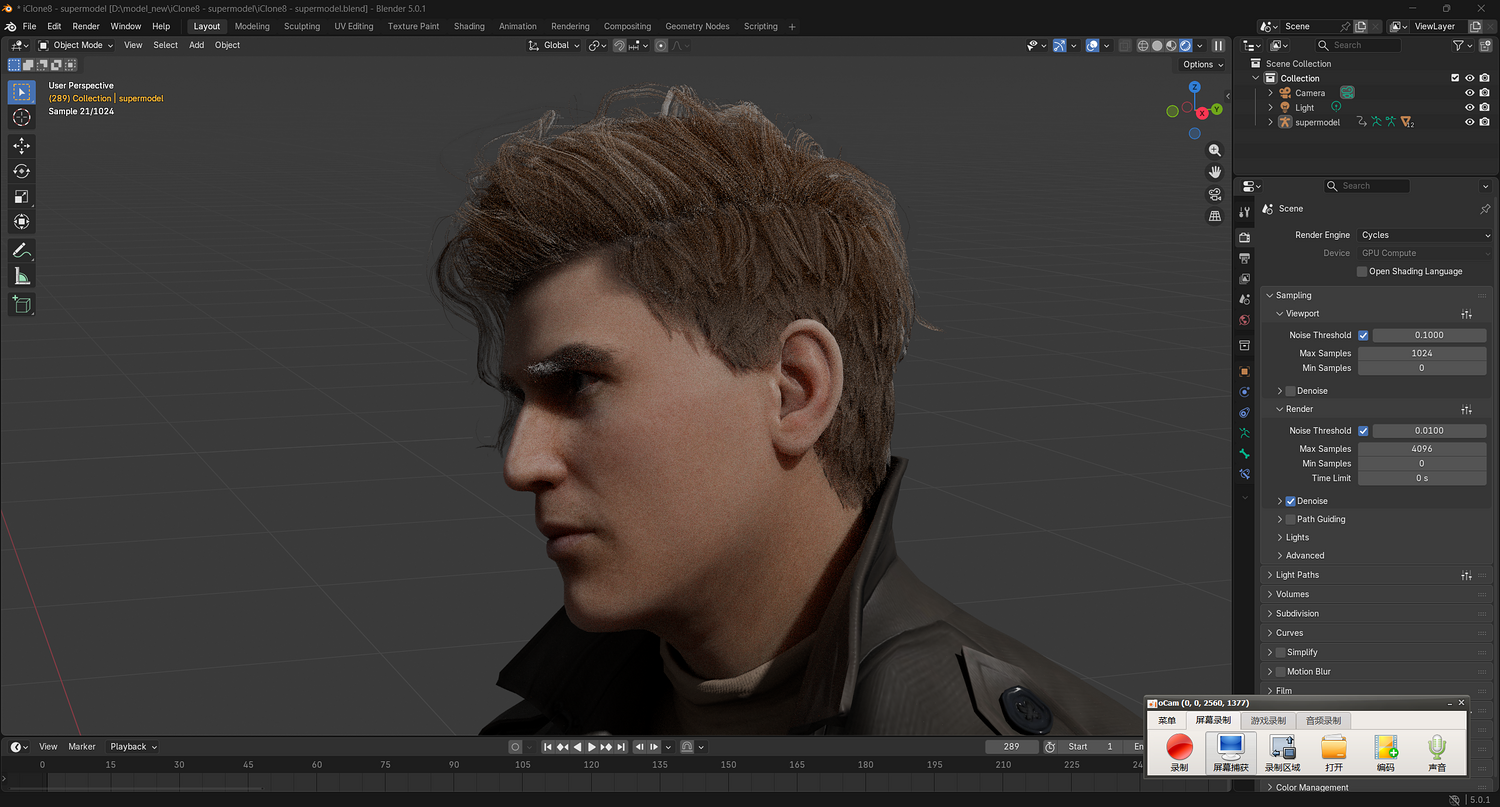The width and height of the screenshot is (1500, 807).
Task: Open the Object Mode dropdown
Action: coord(76,45)
